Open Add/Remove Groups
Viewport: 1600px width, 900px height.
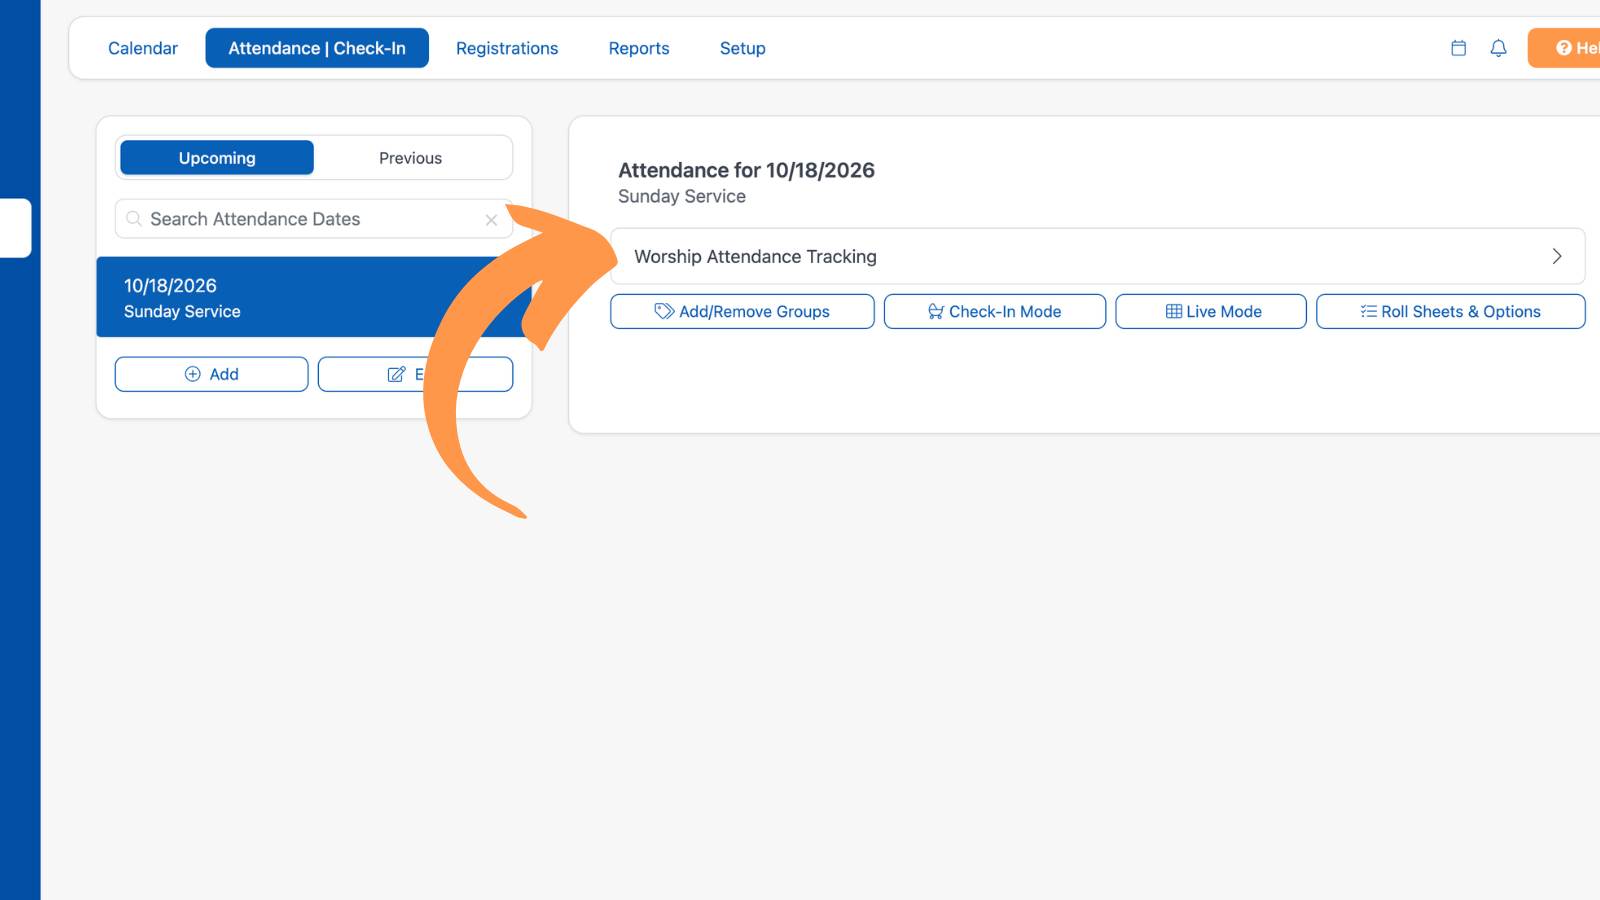click(742, 311)
